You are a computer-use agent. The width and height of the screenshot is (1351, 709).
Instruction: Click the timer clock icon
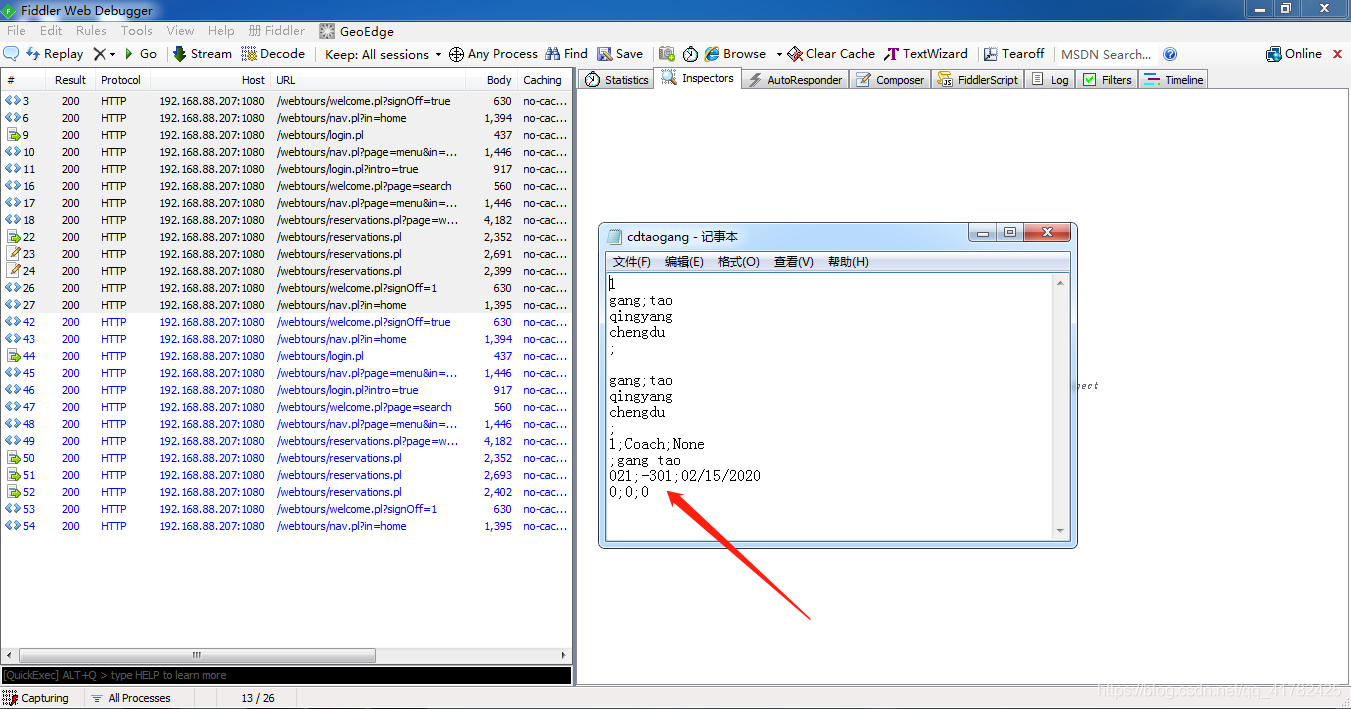[691, 54]
